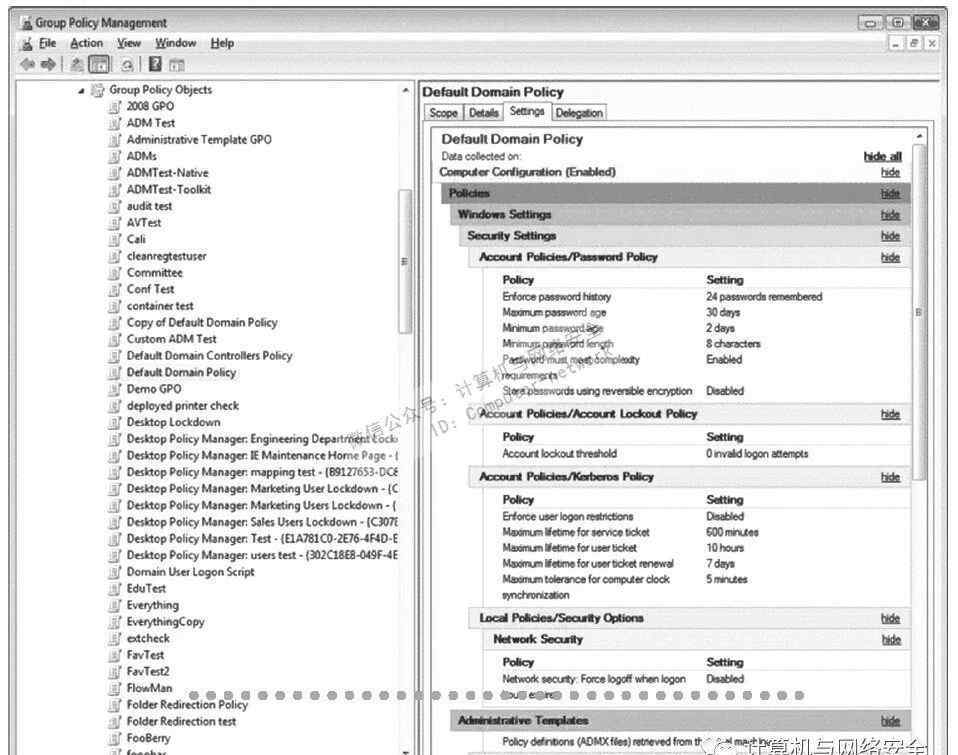The width and height of the screenshot is (958, 755).
Task: Click the settings report scroll-up arrow
Action: click(x=919, y=136)
